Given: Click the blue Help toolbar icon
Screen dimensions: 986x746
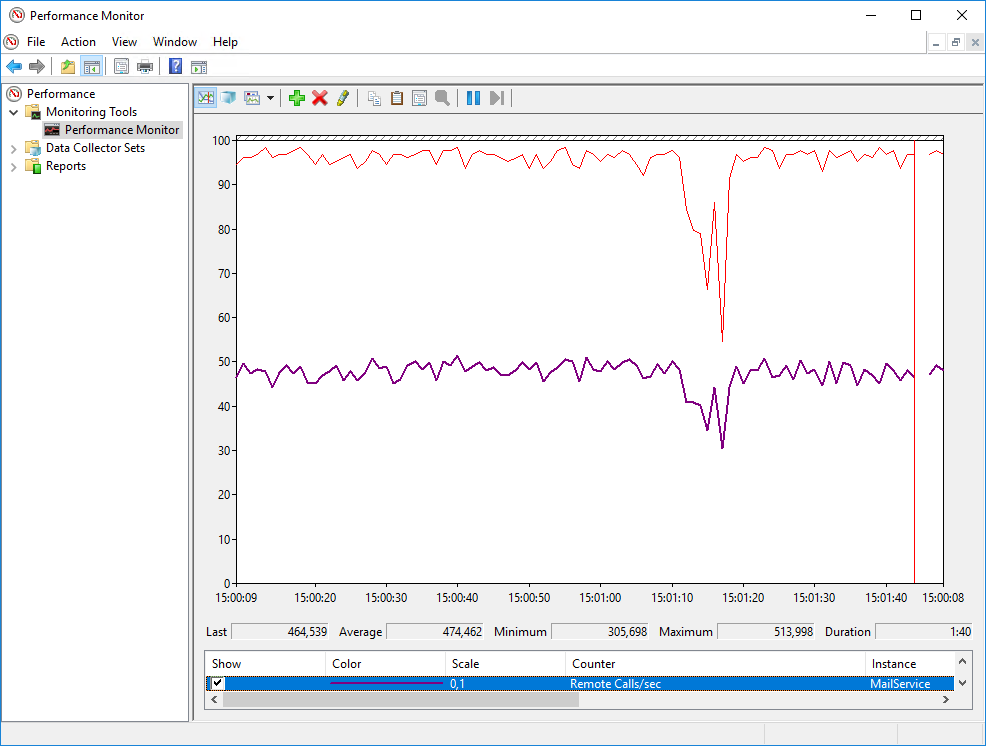Looking at the screenshot, I should [x=175, y=67].
